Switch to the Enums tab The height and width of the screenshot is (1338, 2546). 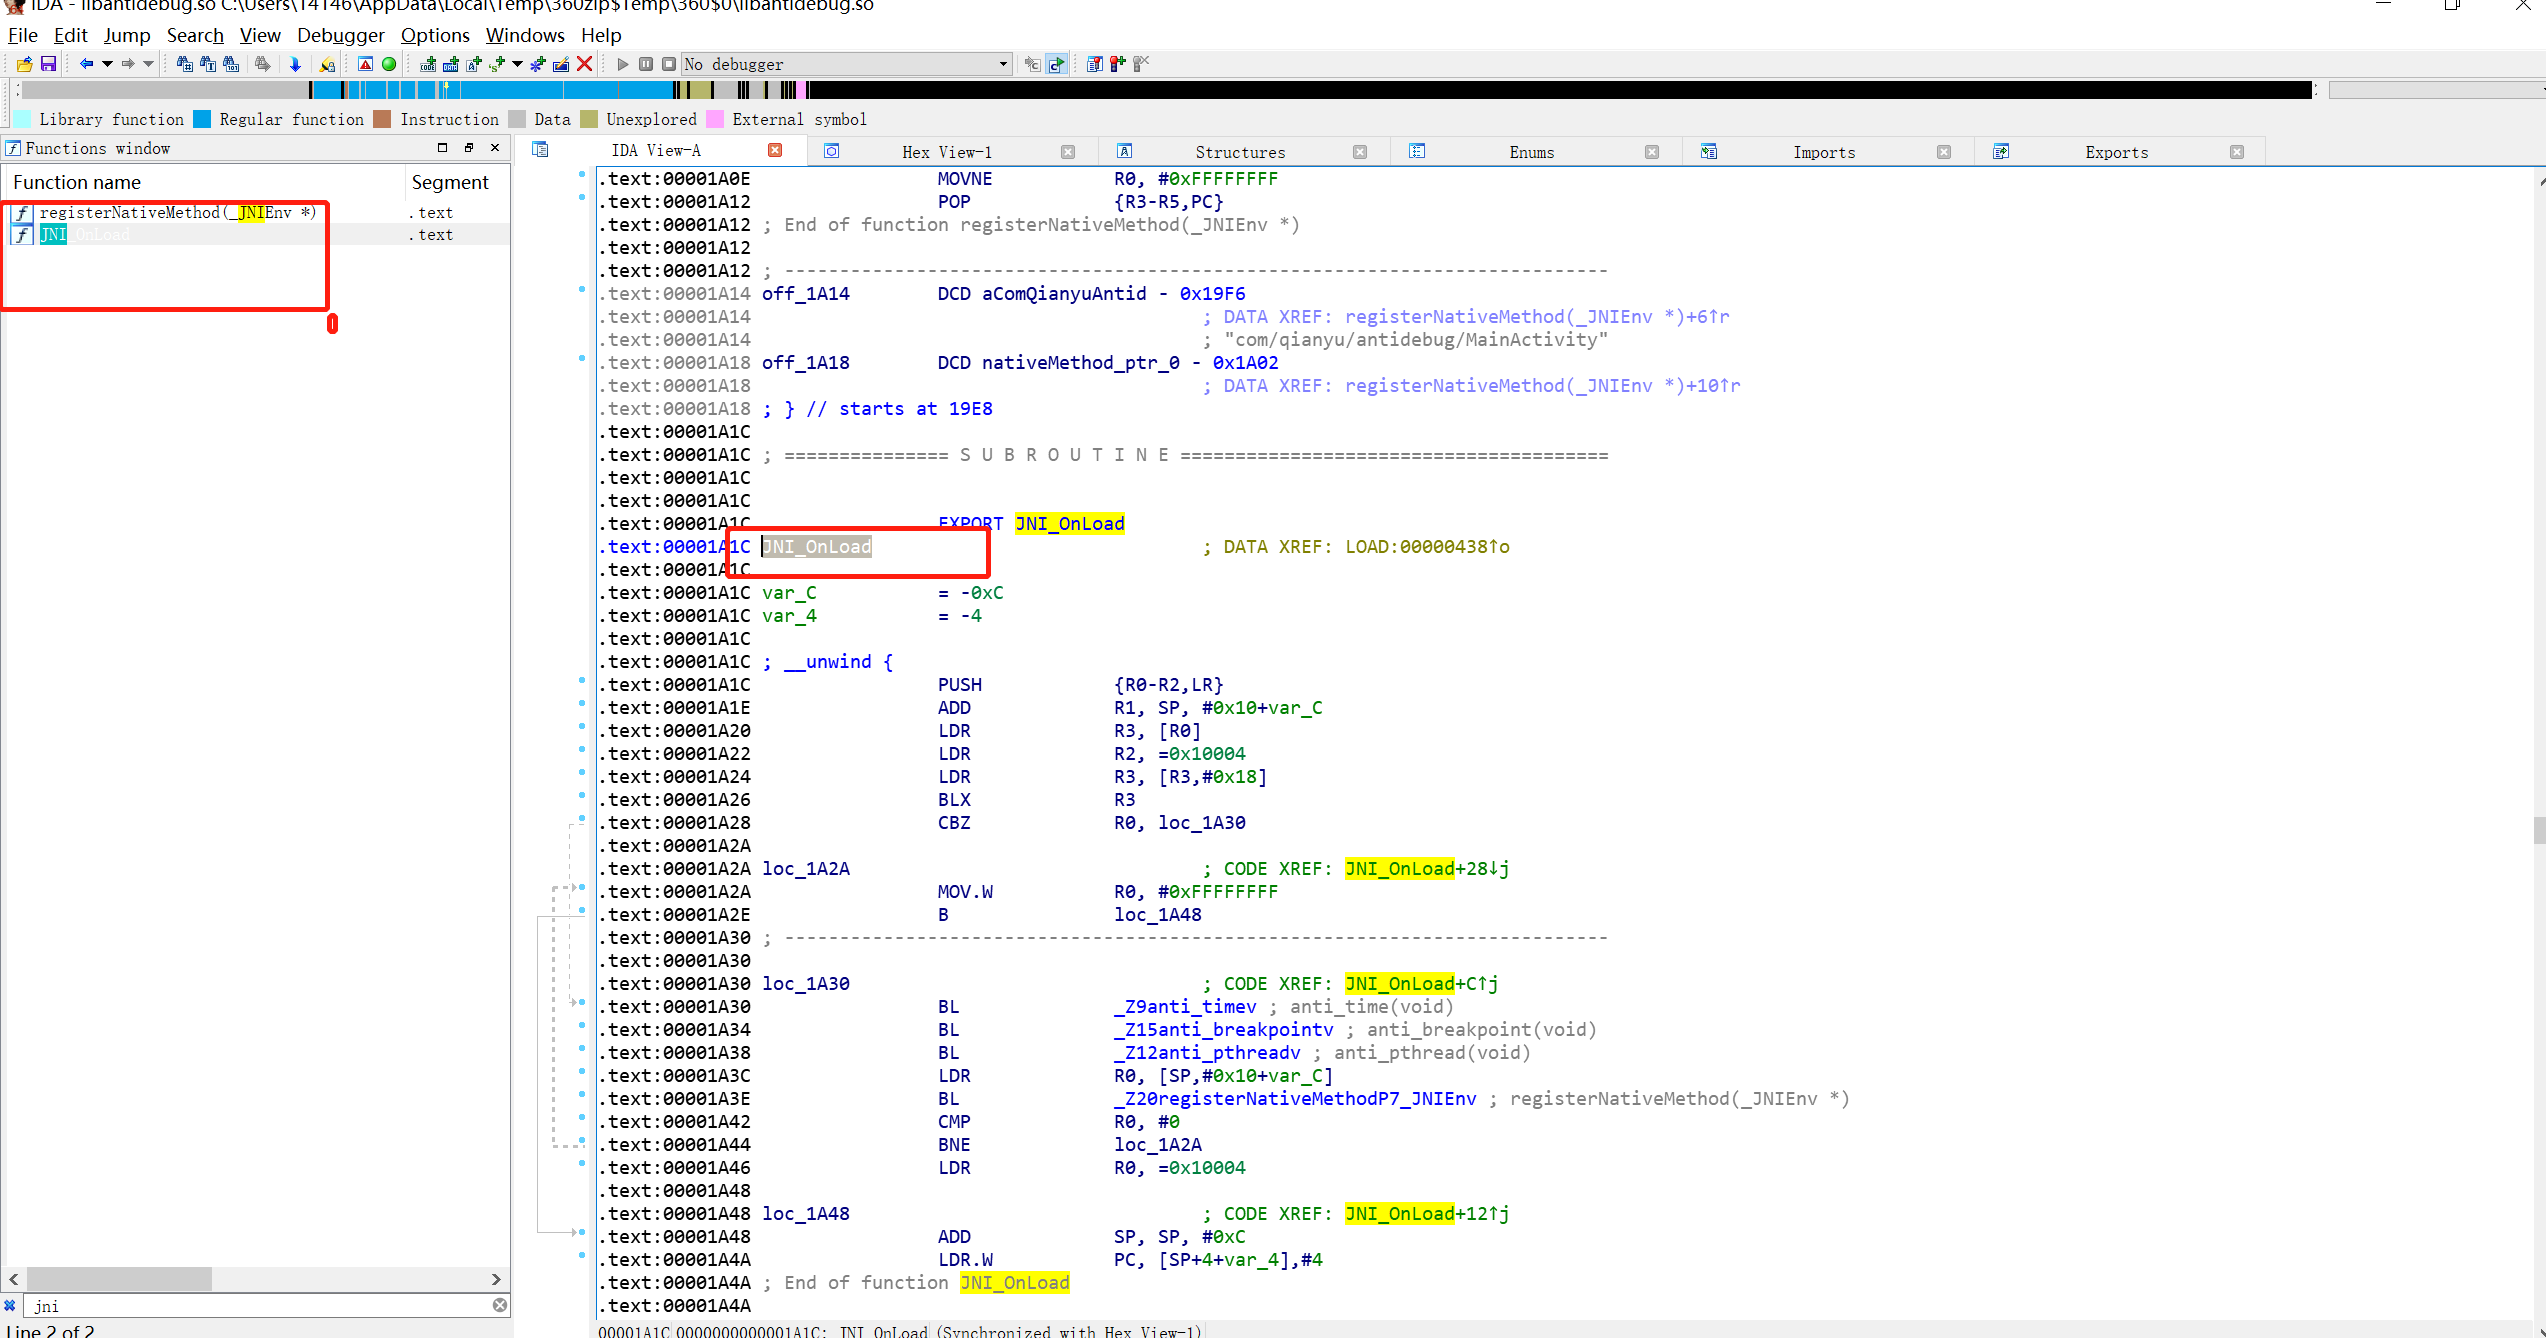(1531, 152)
